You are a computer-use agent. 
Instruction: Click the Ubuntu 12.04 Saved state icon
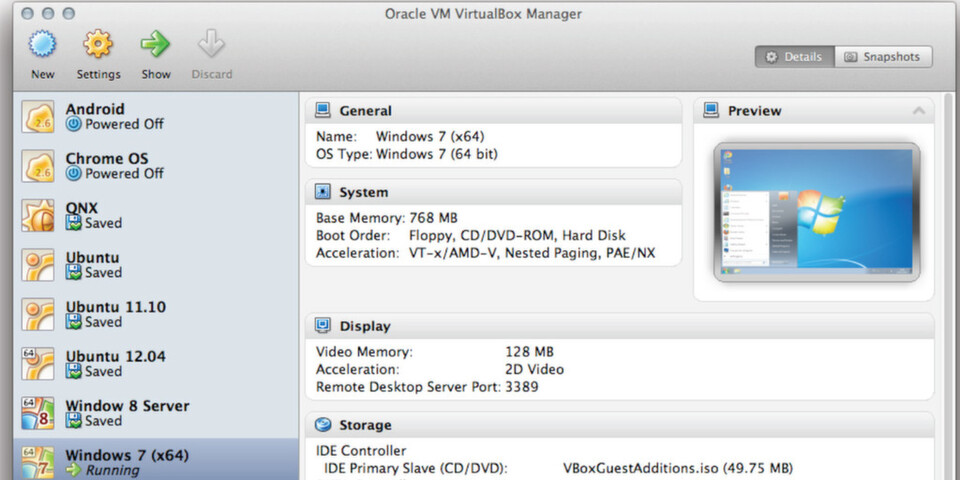[x=73, y=372]
